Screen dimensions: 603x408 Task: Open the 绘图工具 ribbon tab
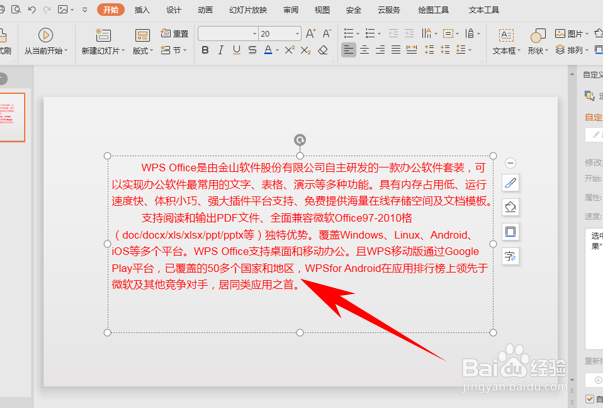pos(433,10)
